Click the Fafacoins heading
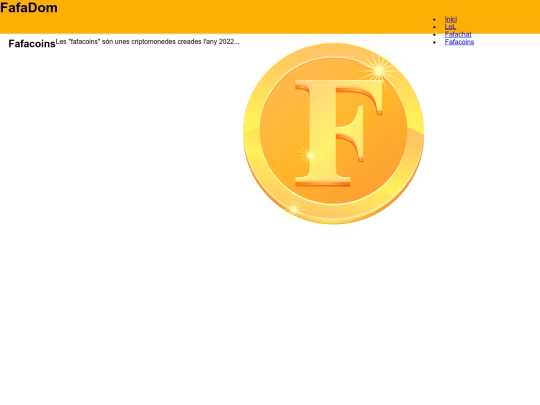This screenshot has height=405, width=540. click(x=32, y=44)
